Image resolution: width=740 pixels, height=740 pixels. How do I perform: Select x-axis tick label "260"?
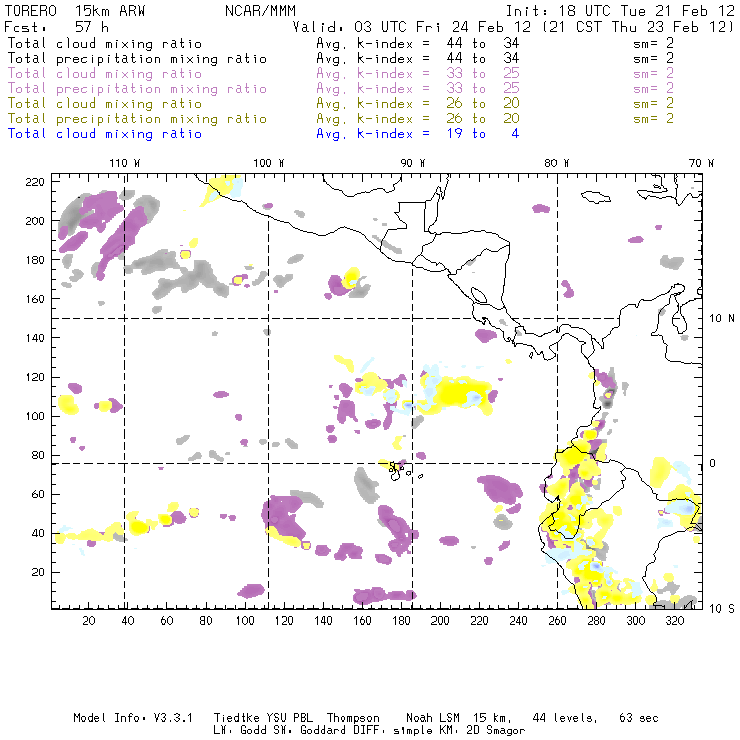coord(557,621)
